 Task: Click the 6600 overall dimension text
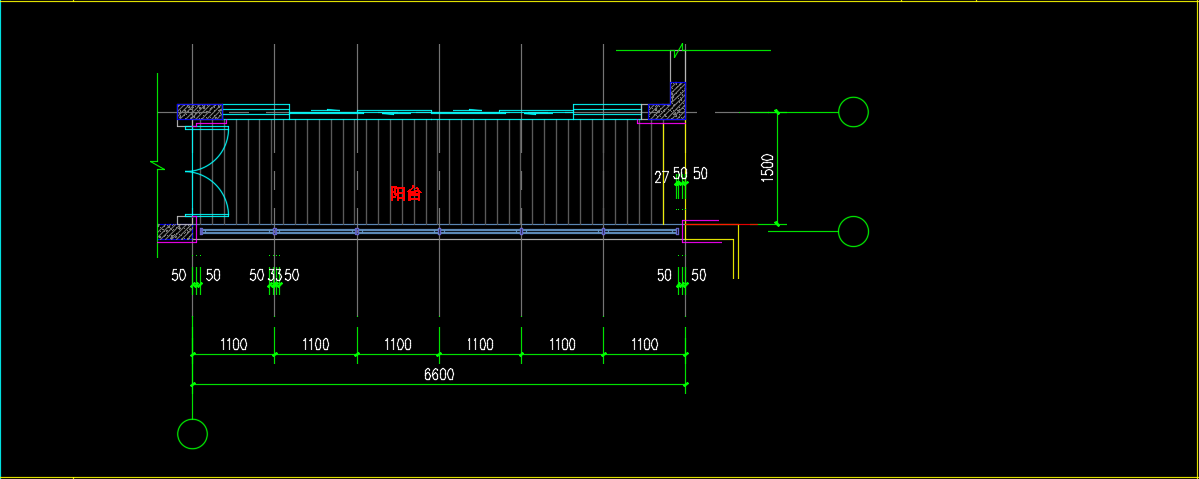tap(439, 375)
